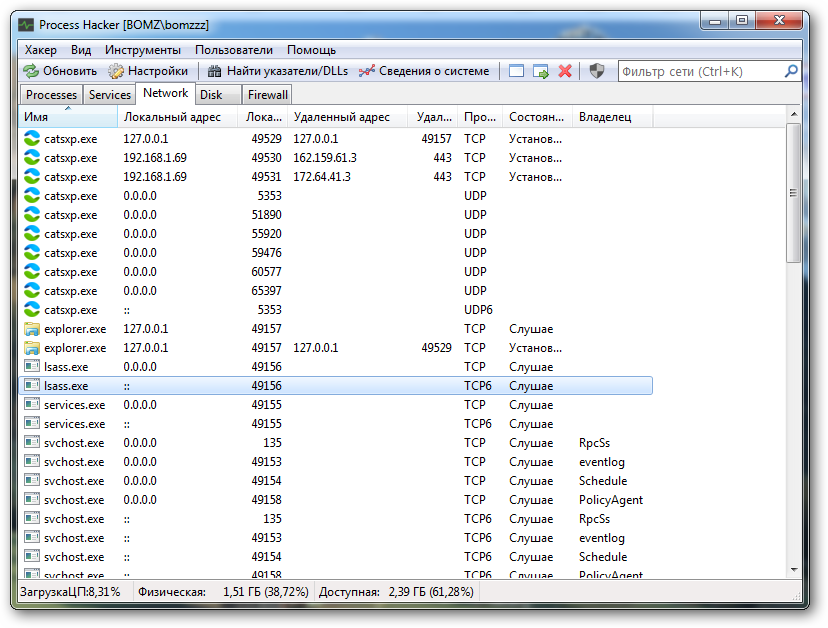Image resolution: width=828 pixels, height=628 pixels.
Task: Open the Инструменты menu
Action: click(x=143, y=49)
